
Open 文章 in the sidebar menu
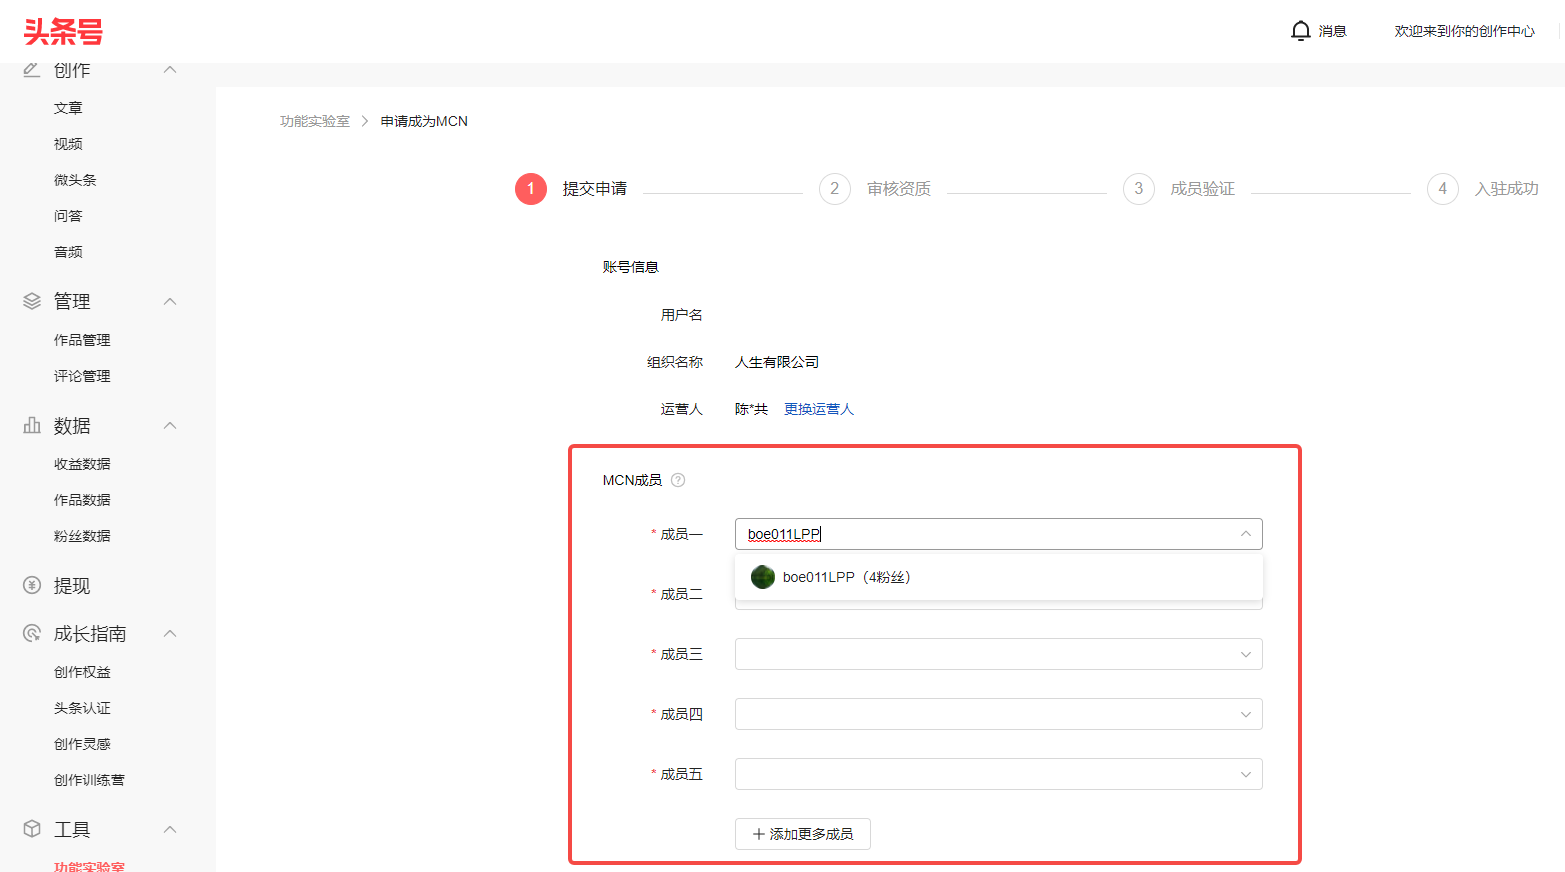tap(68, 108)
